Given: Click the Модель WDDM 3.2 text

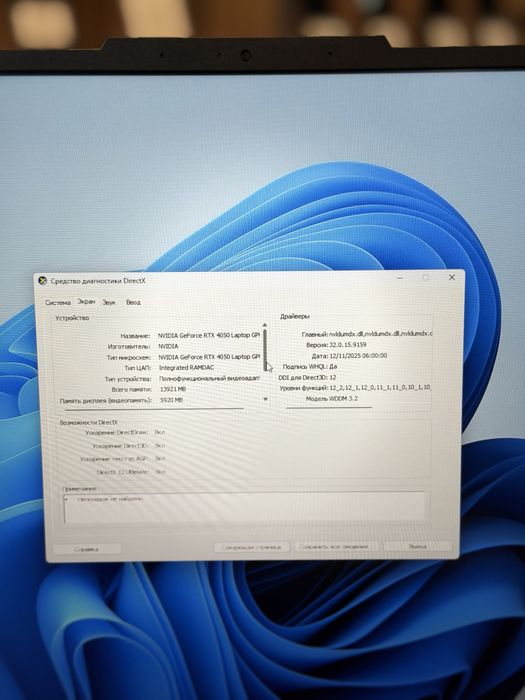Looking at the screenshot, I should click(x=332, y=399).
